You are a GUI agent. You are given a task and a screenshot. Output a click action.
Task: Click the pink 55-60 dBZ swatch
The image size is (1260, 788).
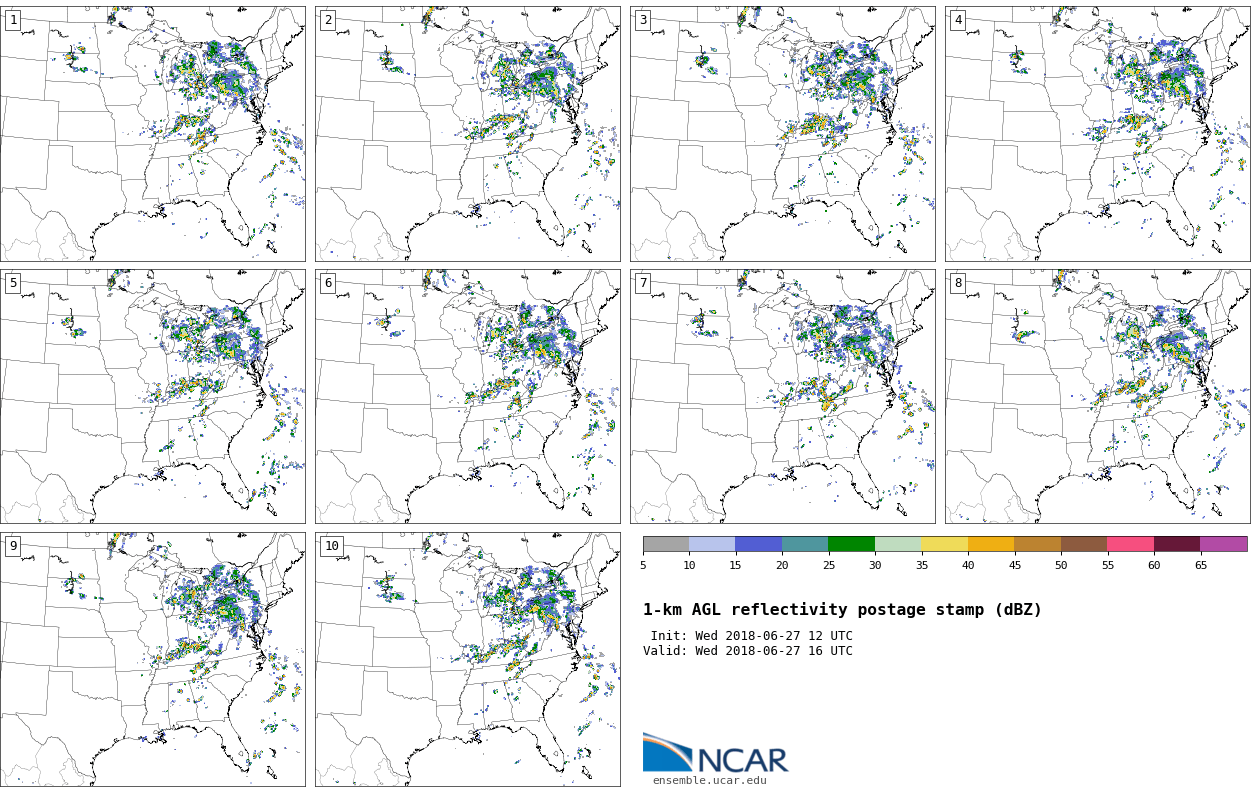pyautogui.click(x=1131, y=544)
